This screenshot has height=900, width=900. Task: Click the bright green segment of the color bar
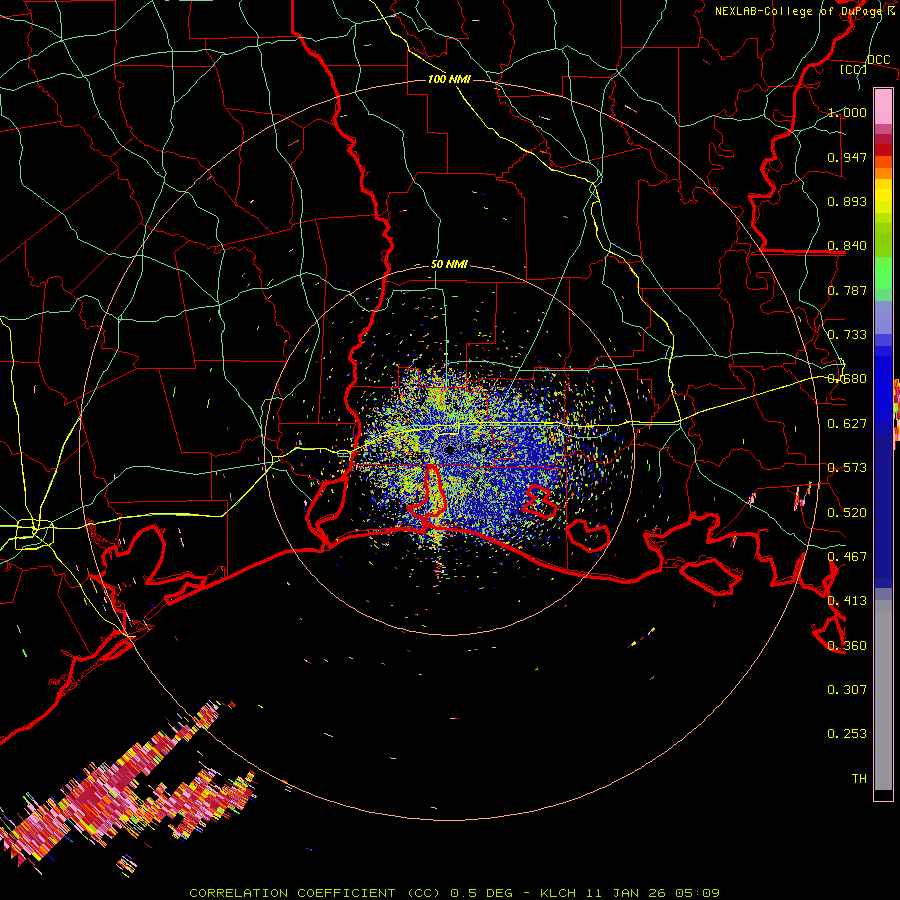(x=883, y=273)
